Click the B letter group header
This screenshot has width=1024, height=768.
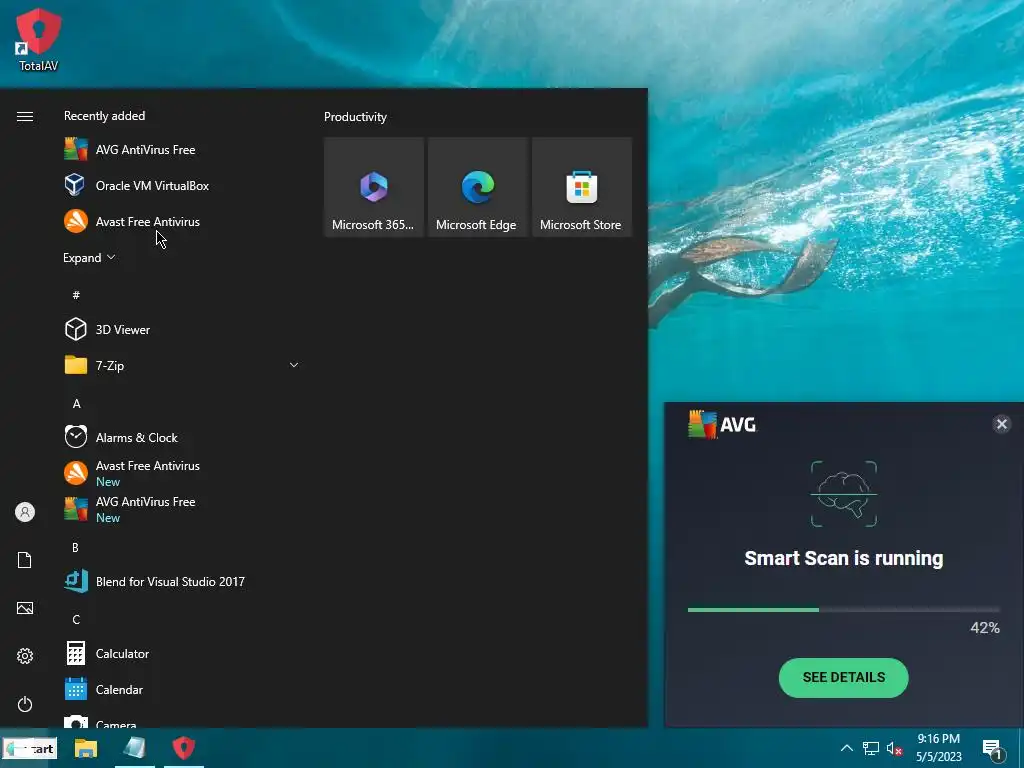(75, 547)
